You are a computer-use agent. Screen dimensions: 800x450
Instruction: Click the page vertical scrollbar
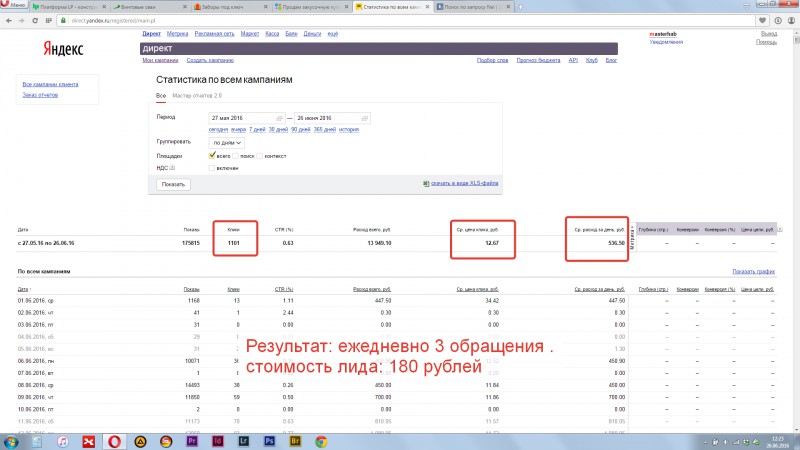(796, 230)
